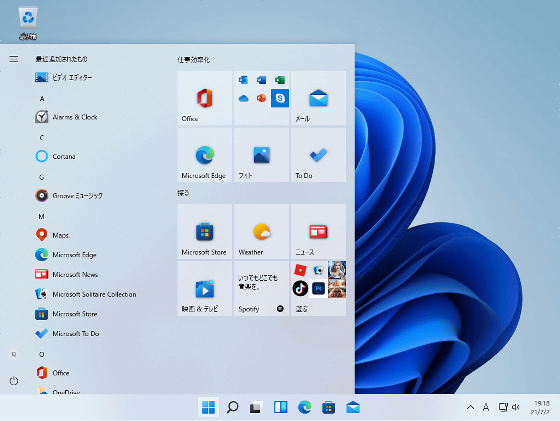
Task: Open Microsoft Store from the taskbar
Action: [328, 407]
